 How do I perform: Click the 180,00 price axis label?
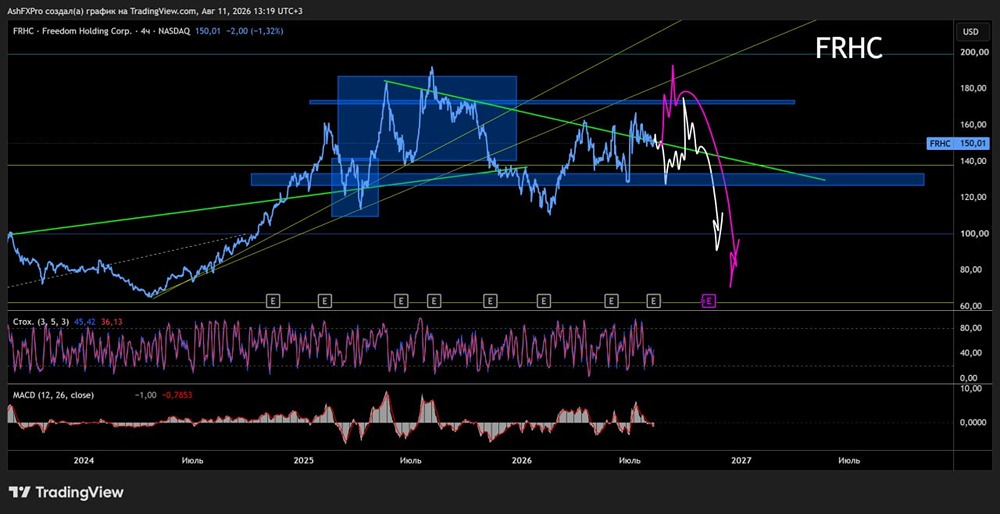coord(975,89)
